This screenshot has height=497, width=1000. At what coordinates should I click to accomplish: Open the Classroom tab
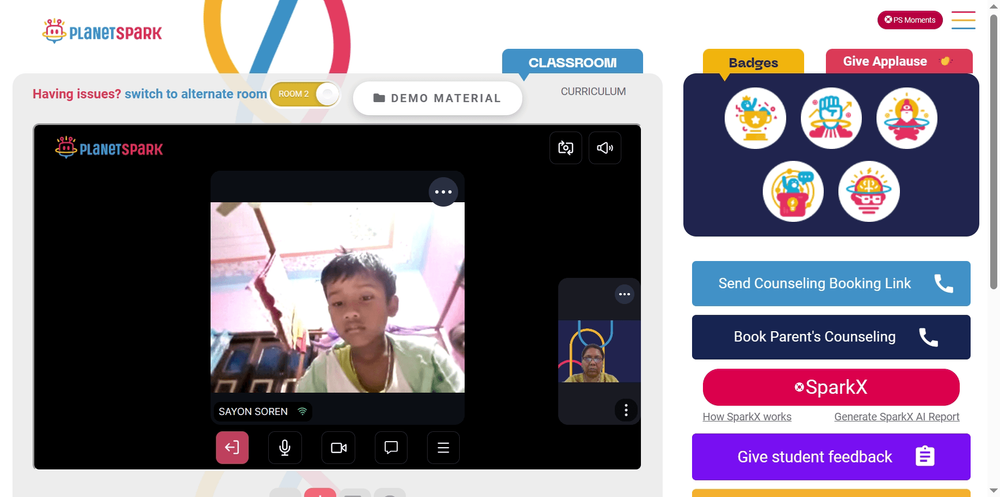point(572,63)
